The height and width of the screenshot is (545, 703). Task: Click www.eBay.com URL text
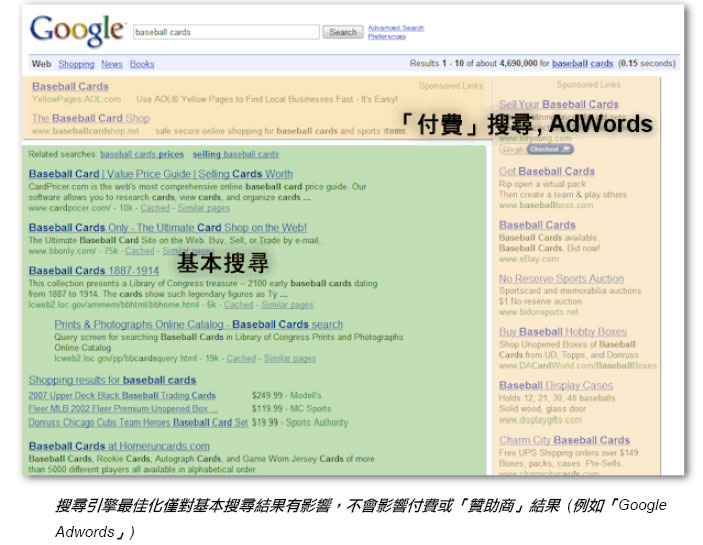coord(529,259)
